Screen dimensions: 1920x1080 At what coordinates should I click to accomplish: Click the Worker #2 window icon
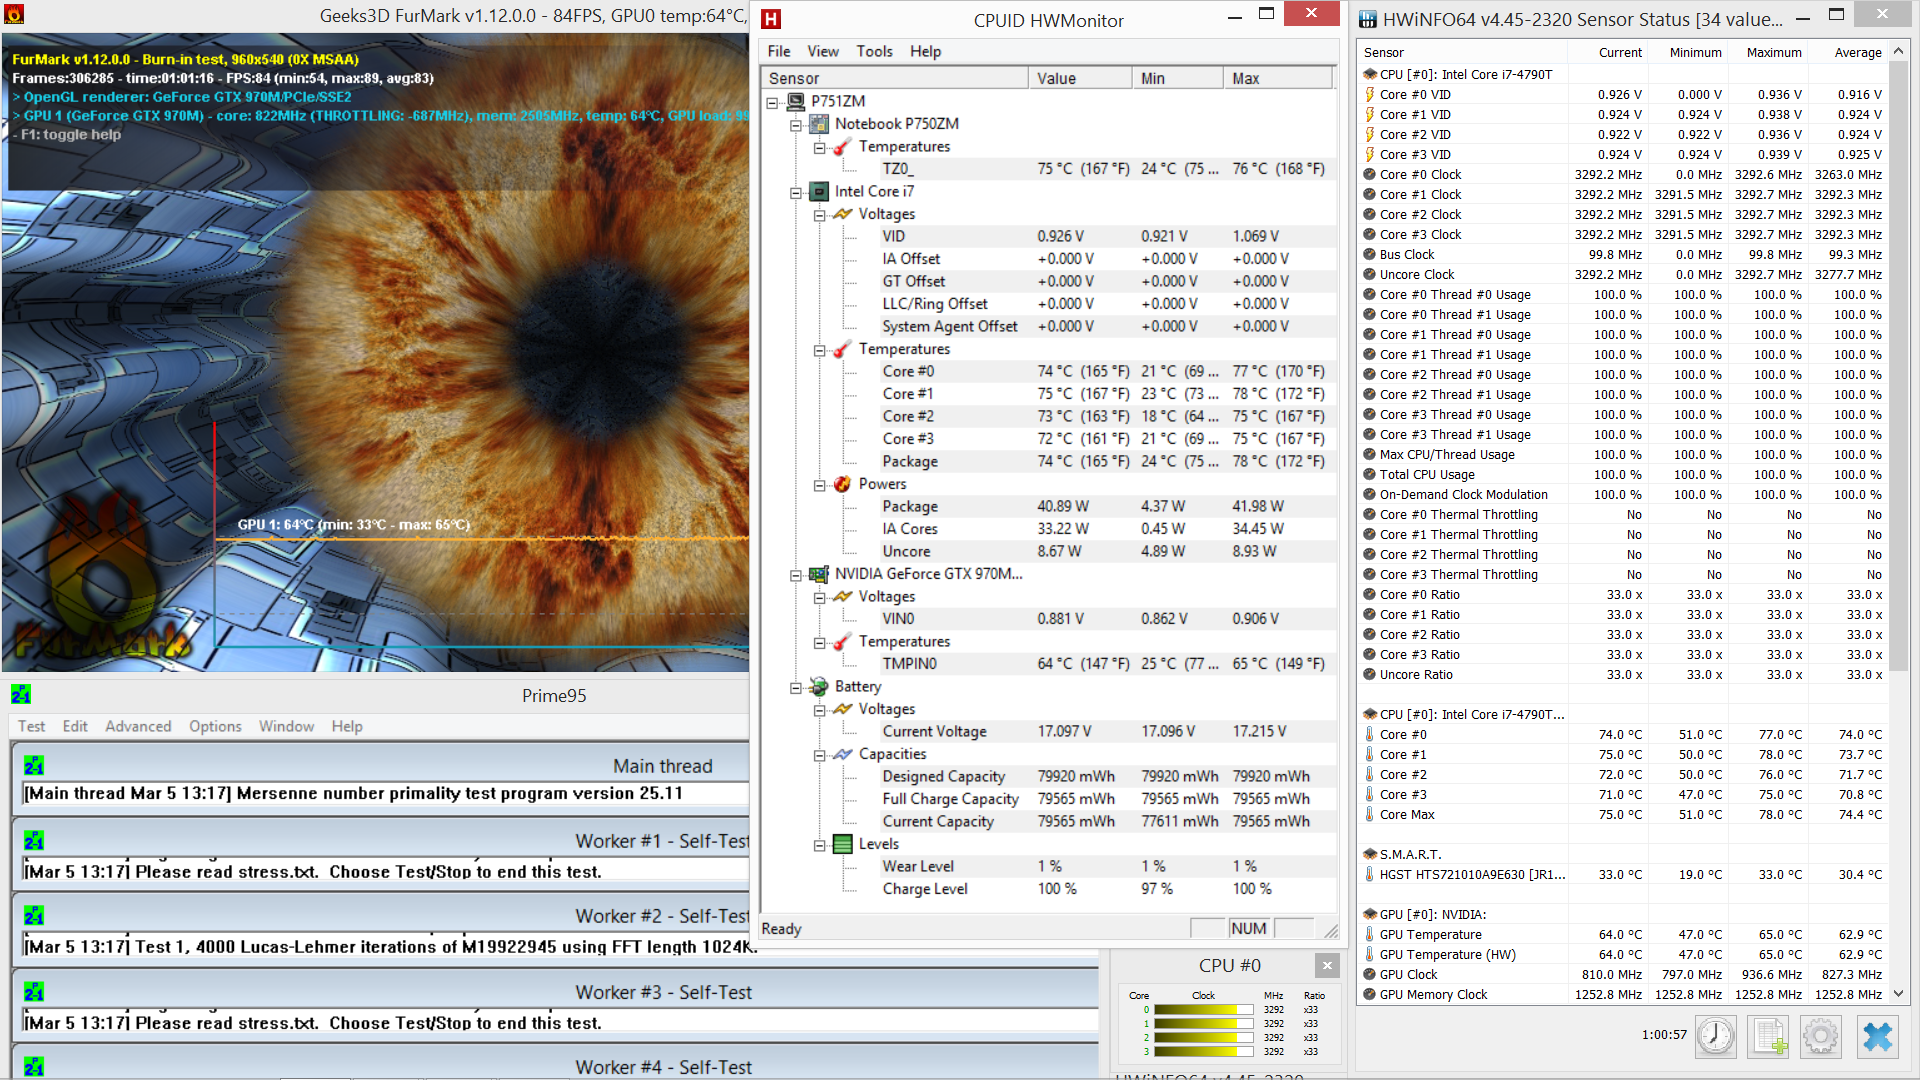click(x=34, y=916)
